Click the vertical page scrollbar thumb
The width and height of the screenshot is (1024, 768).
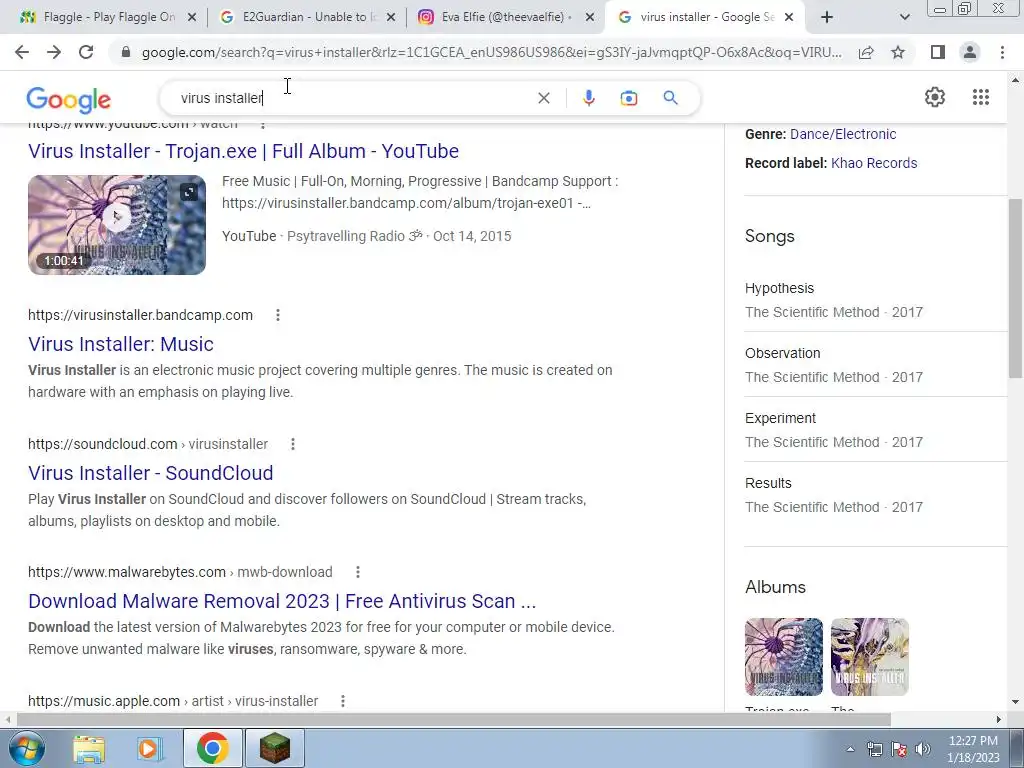pyautogui.click(x=1014, y=287)
